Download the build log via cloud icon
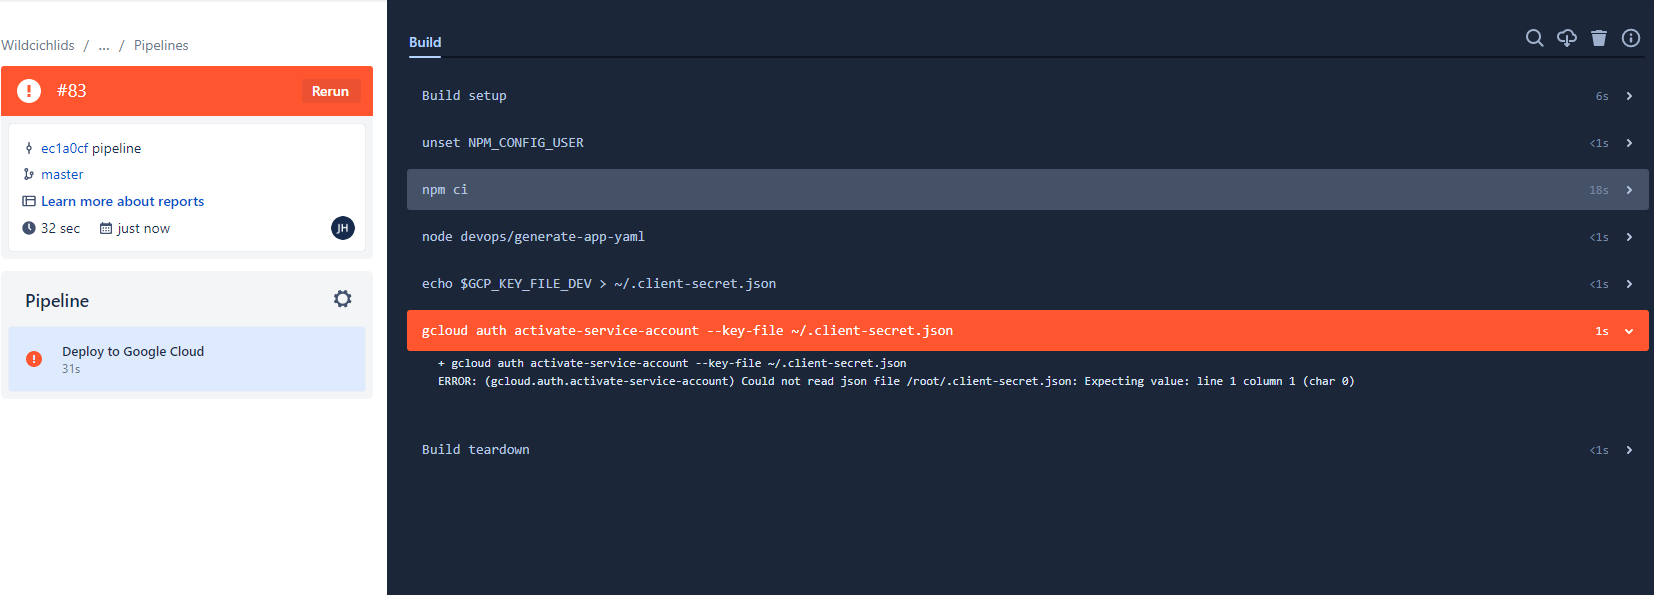This screenshot has height=595, width=1654. pyautogui.click(x=1567, y=38)
